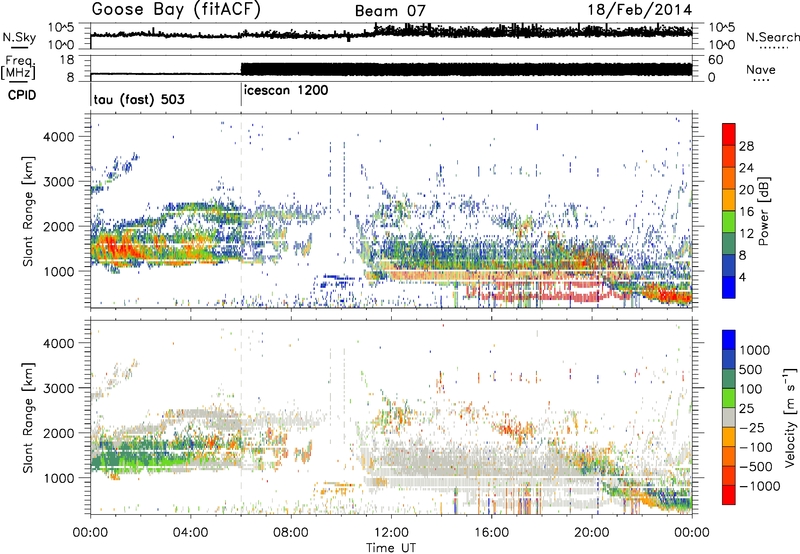Click the tau (fast) start marker line

pyautogui.click(x=91, y=95)
